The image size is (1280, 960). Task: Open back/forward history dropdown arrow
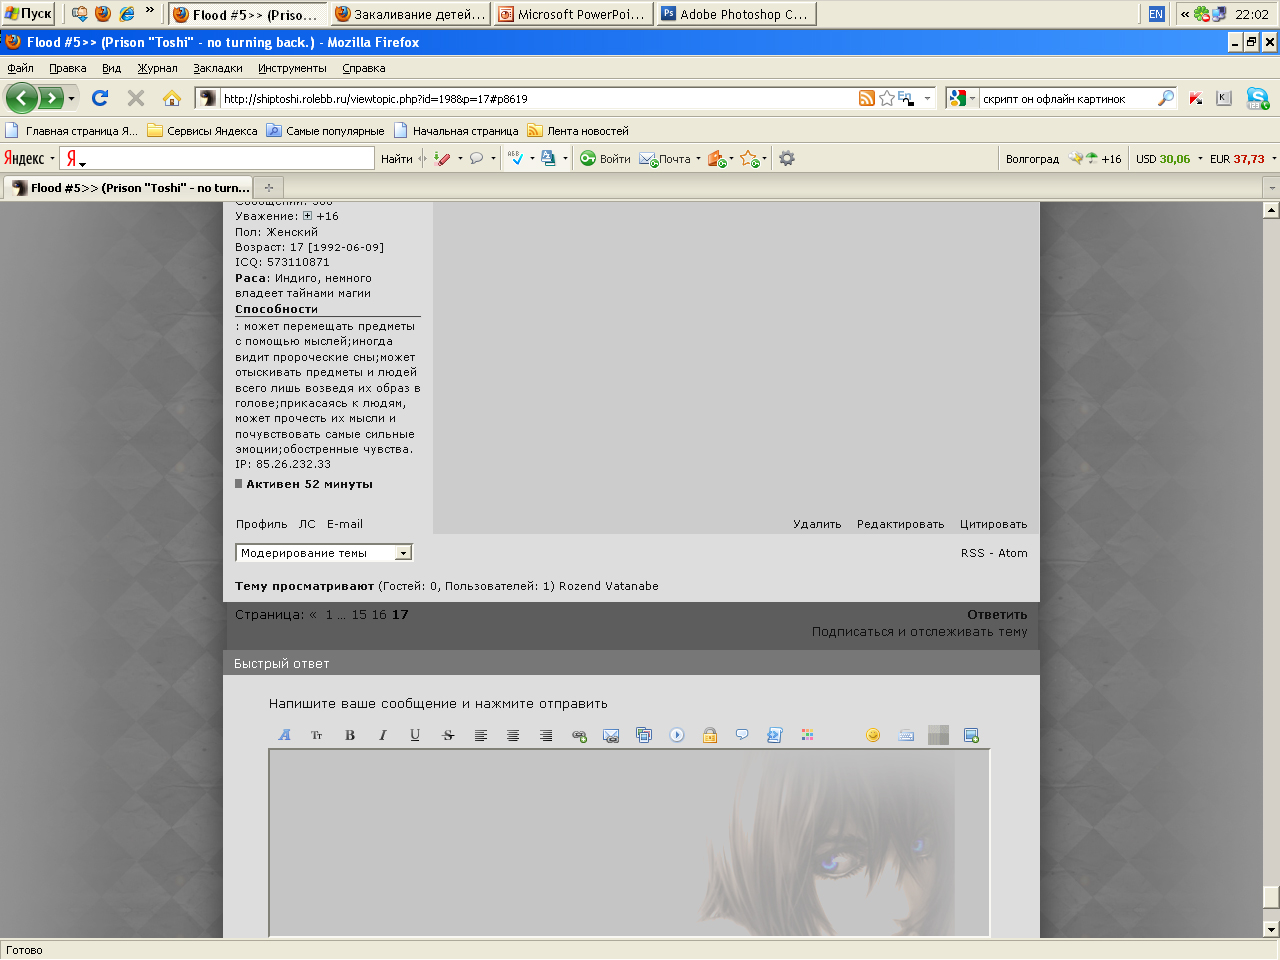tap(71, 98)
